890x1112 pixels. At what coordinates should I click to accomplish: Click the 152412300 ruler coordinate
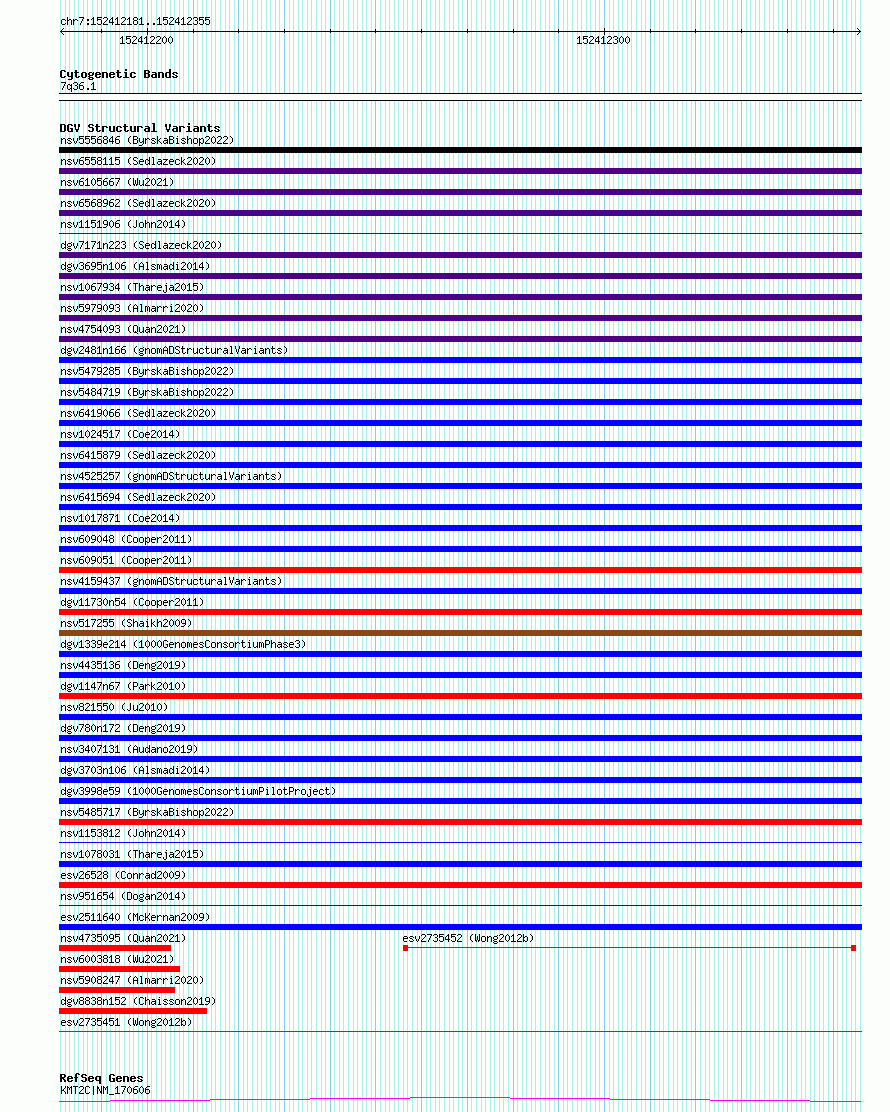[603, 40]
